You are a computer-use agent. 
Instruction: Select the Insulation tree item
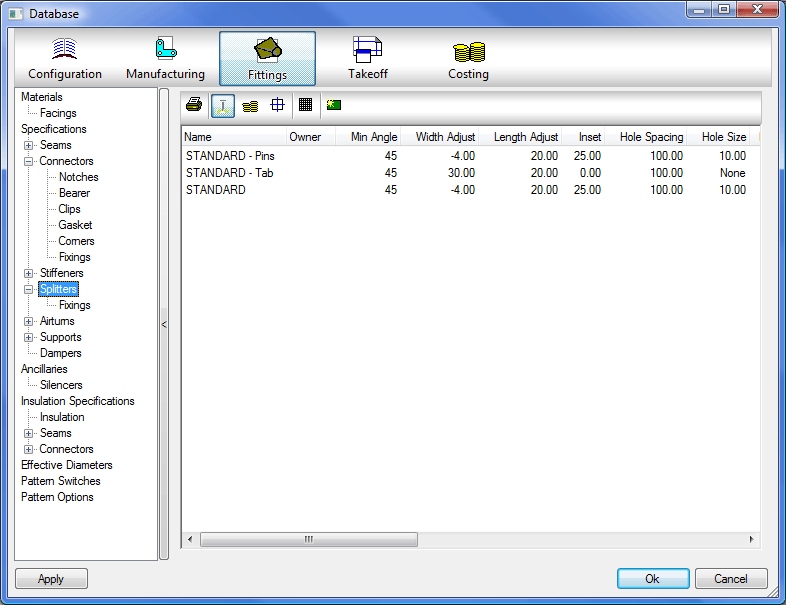point(62,417)
